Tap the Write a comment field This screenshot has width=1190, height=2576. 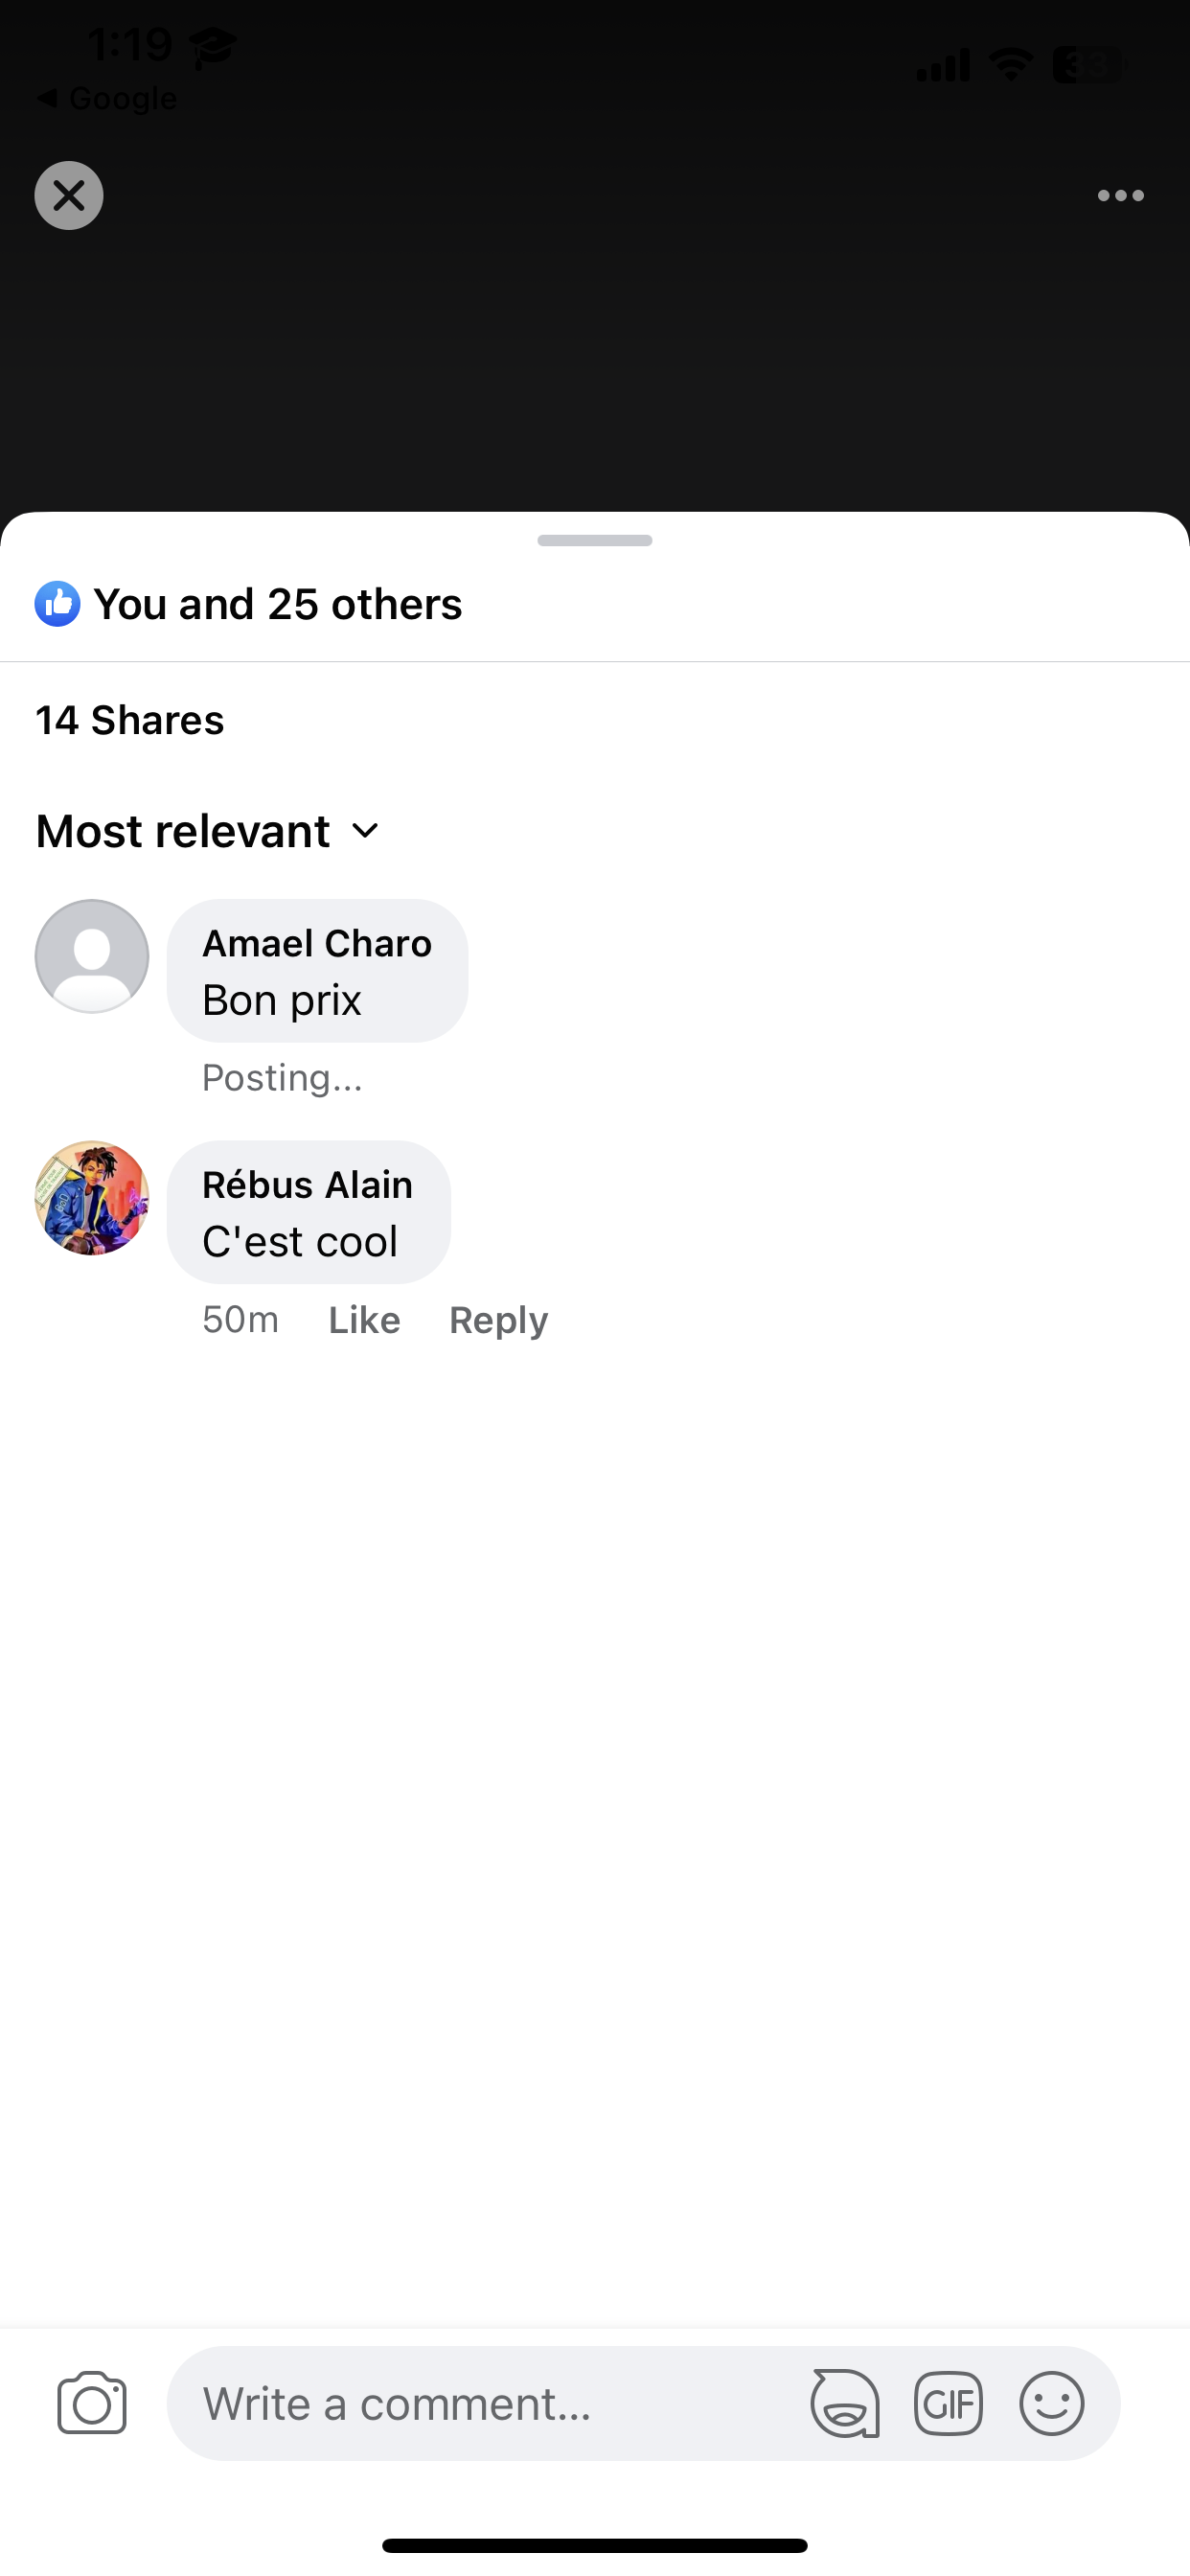pos(480,2403)
